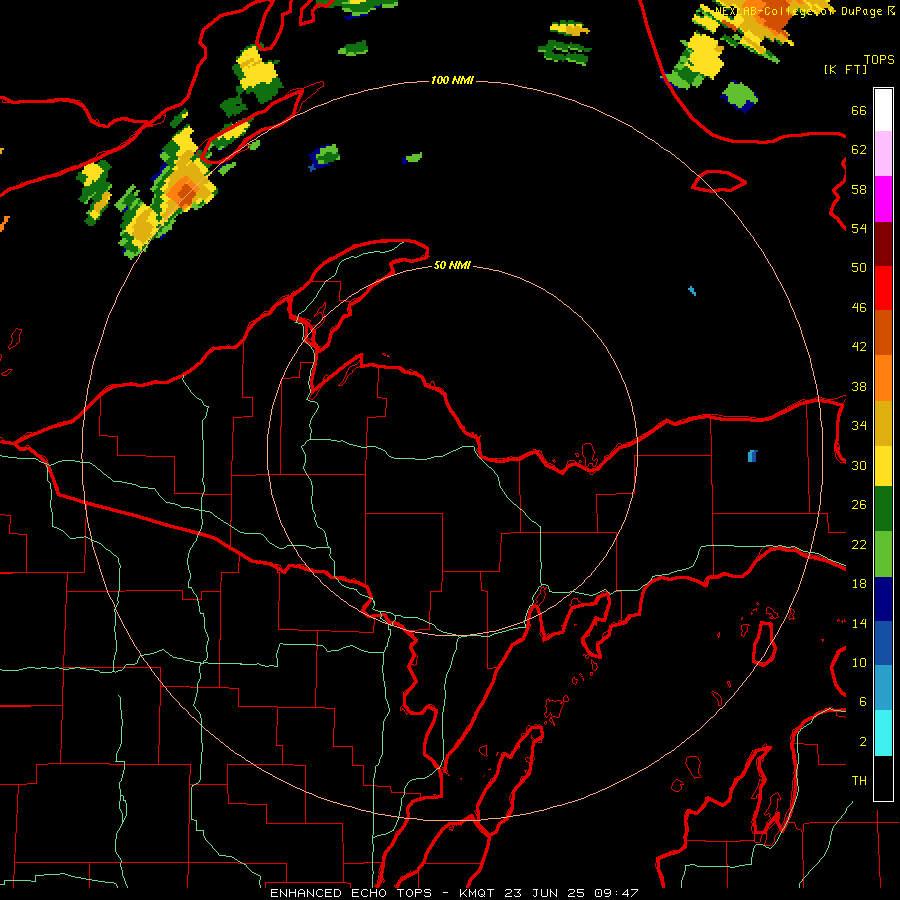Click the "6" legend value
The image size is (900, 900).
pos(862,702)
